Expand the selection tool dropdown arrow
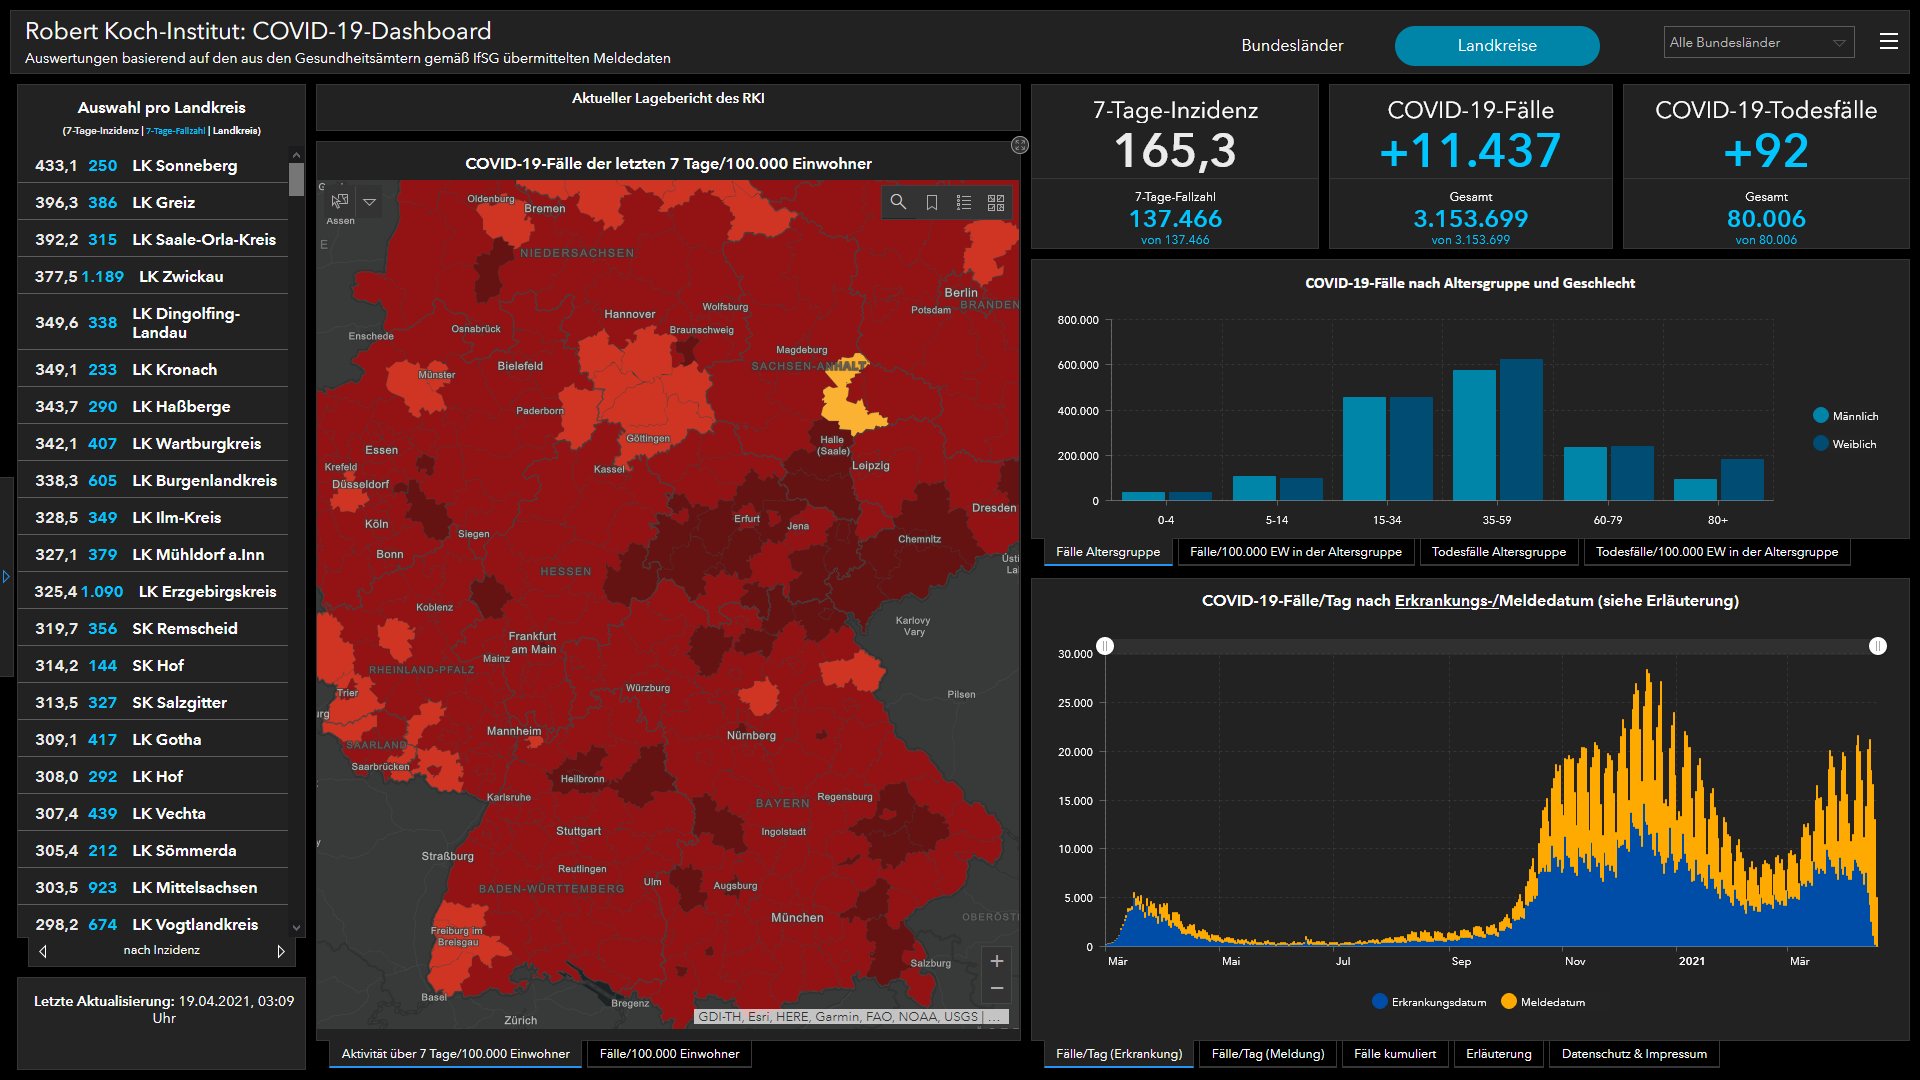 (369, 201)
